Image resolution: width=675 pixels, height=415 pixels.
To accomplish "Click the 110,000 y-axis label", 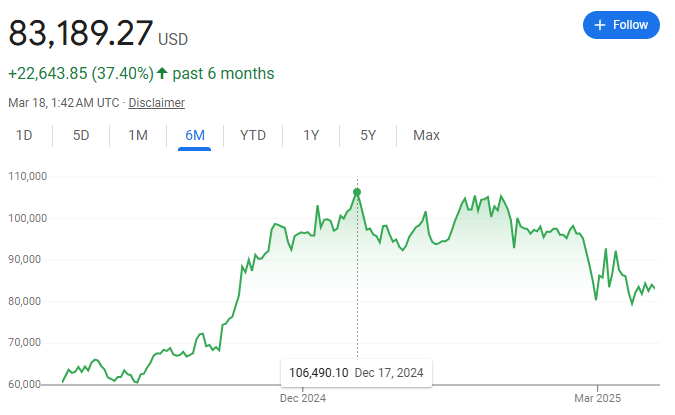I will coord(28,177).
